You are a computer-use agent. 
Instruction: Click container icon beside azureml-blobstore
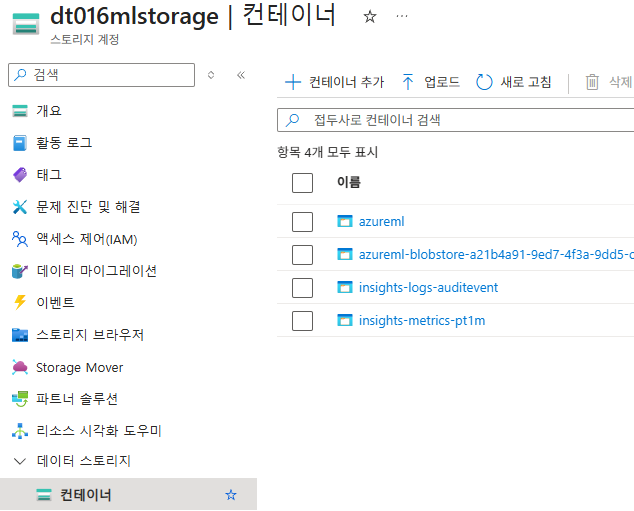(344, 254)
